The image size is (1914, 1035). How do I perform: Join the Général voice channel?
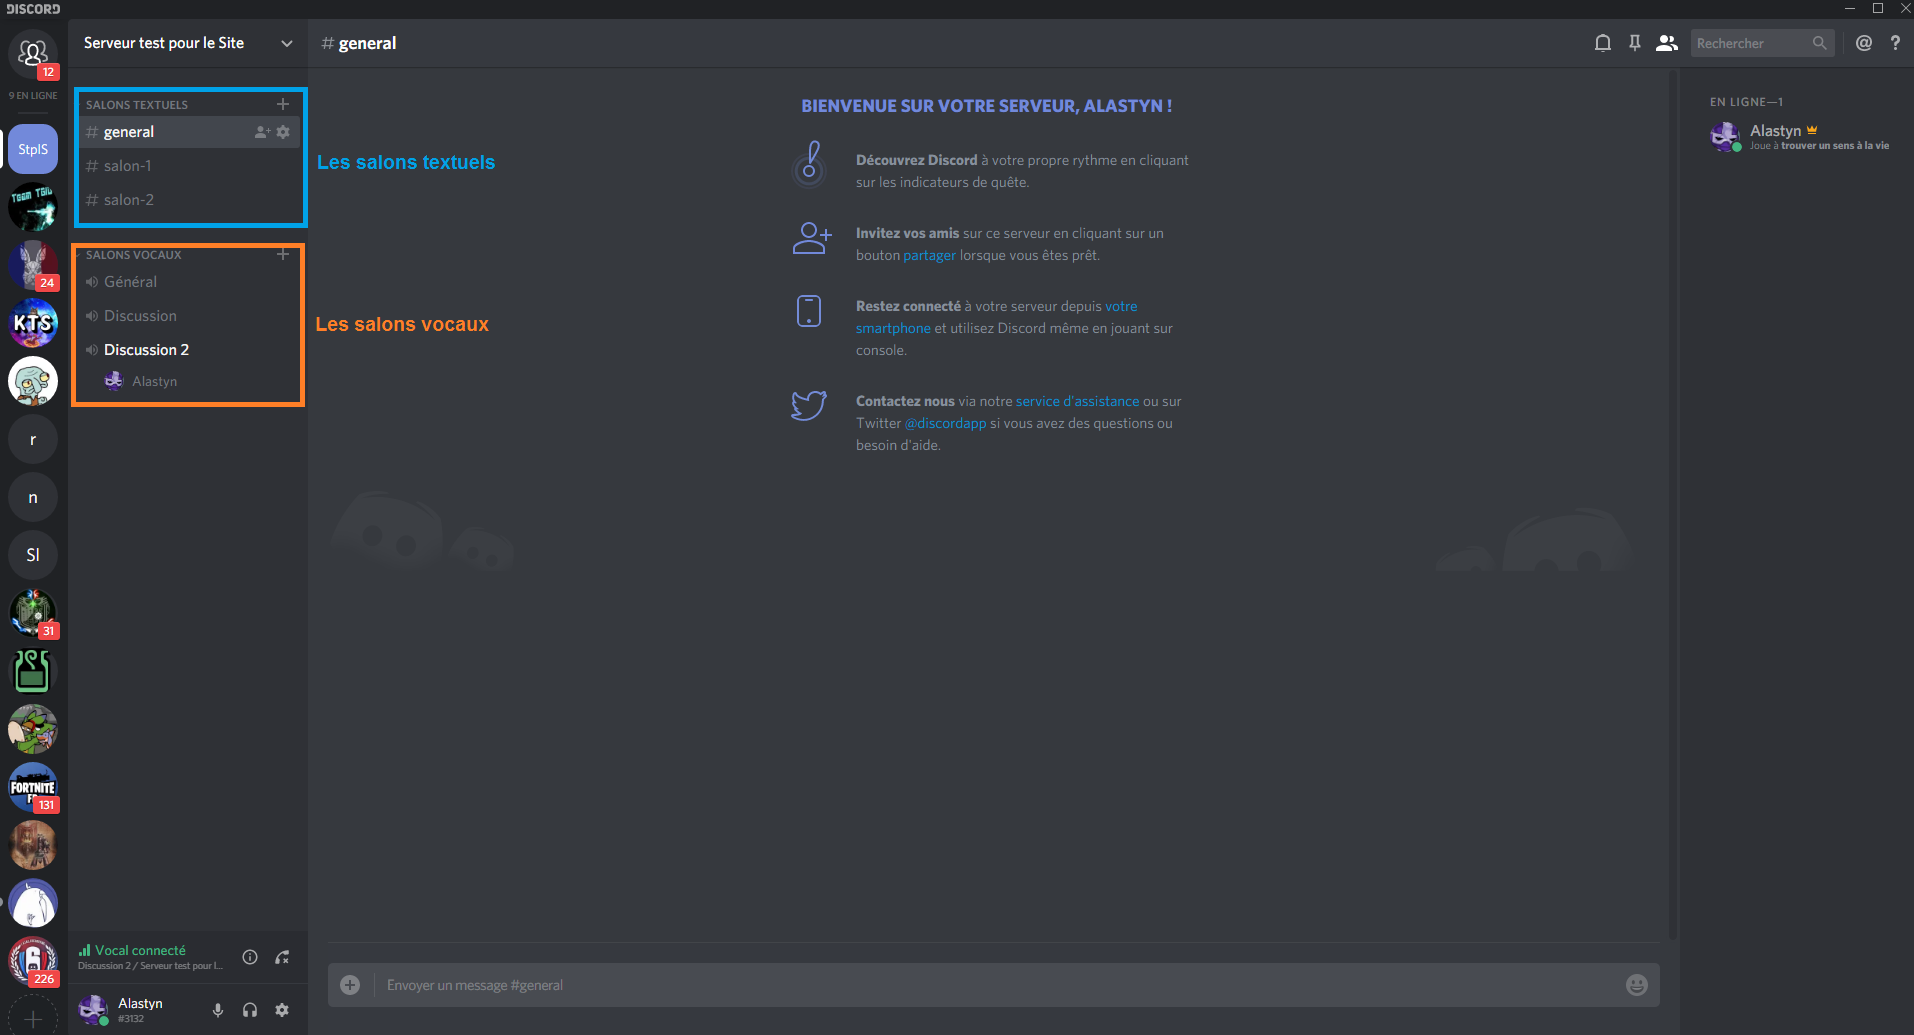point(188,282)
